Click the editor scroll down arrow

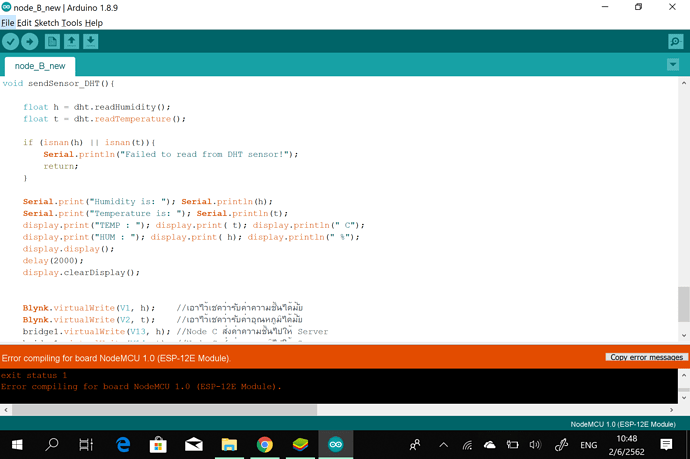pyautogui.click(x=684, y=335)
